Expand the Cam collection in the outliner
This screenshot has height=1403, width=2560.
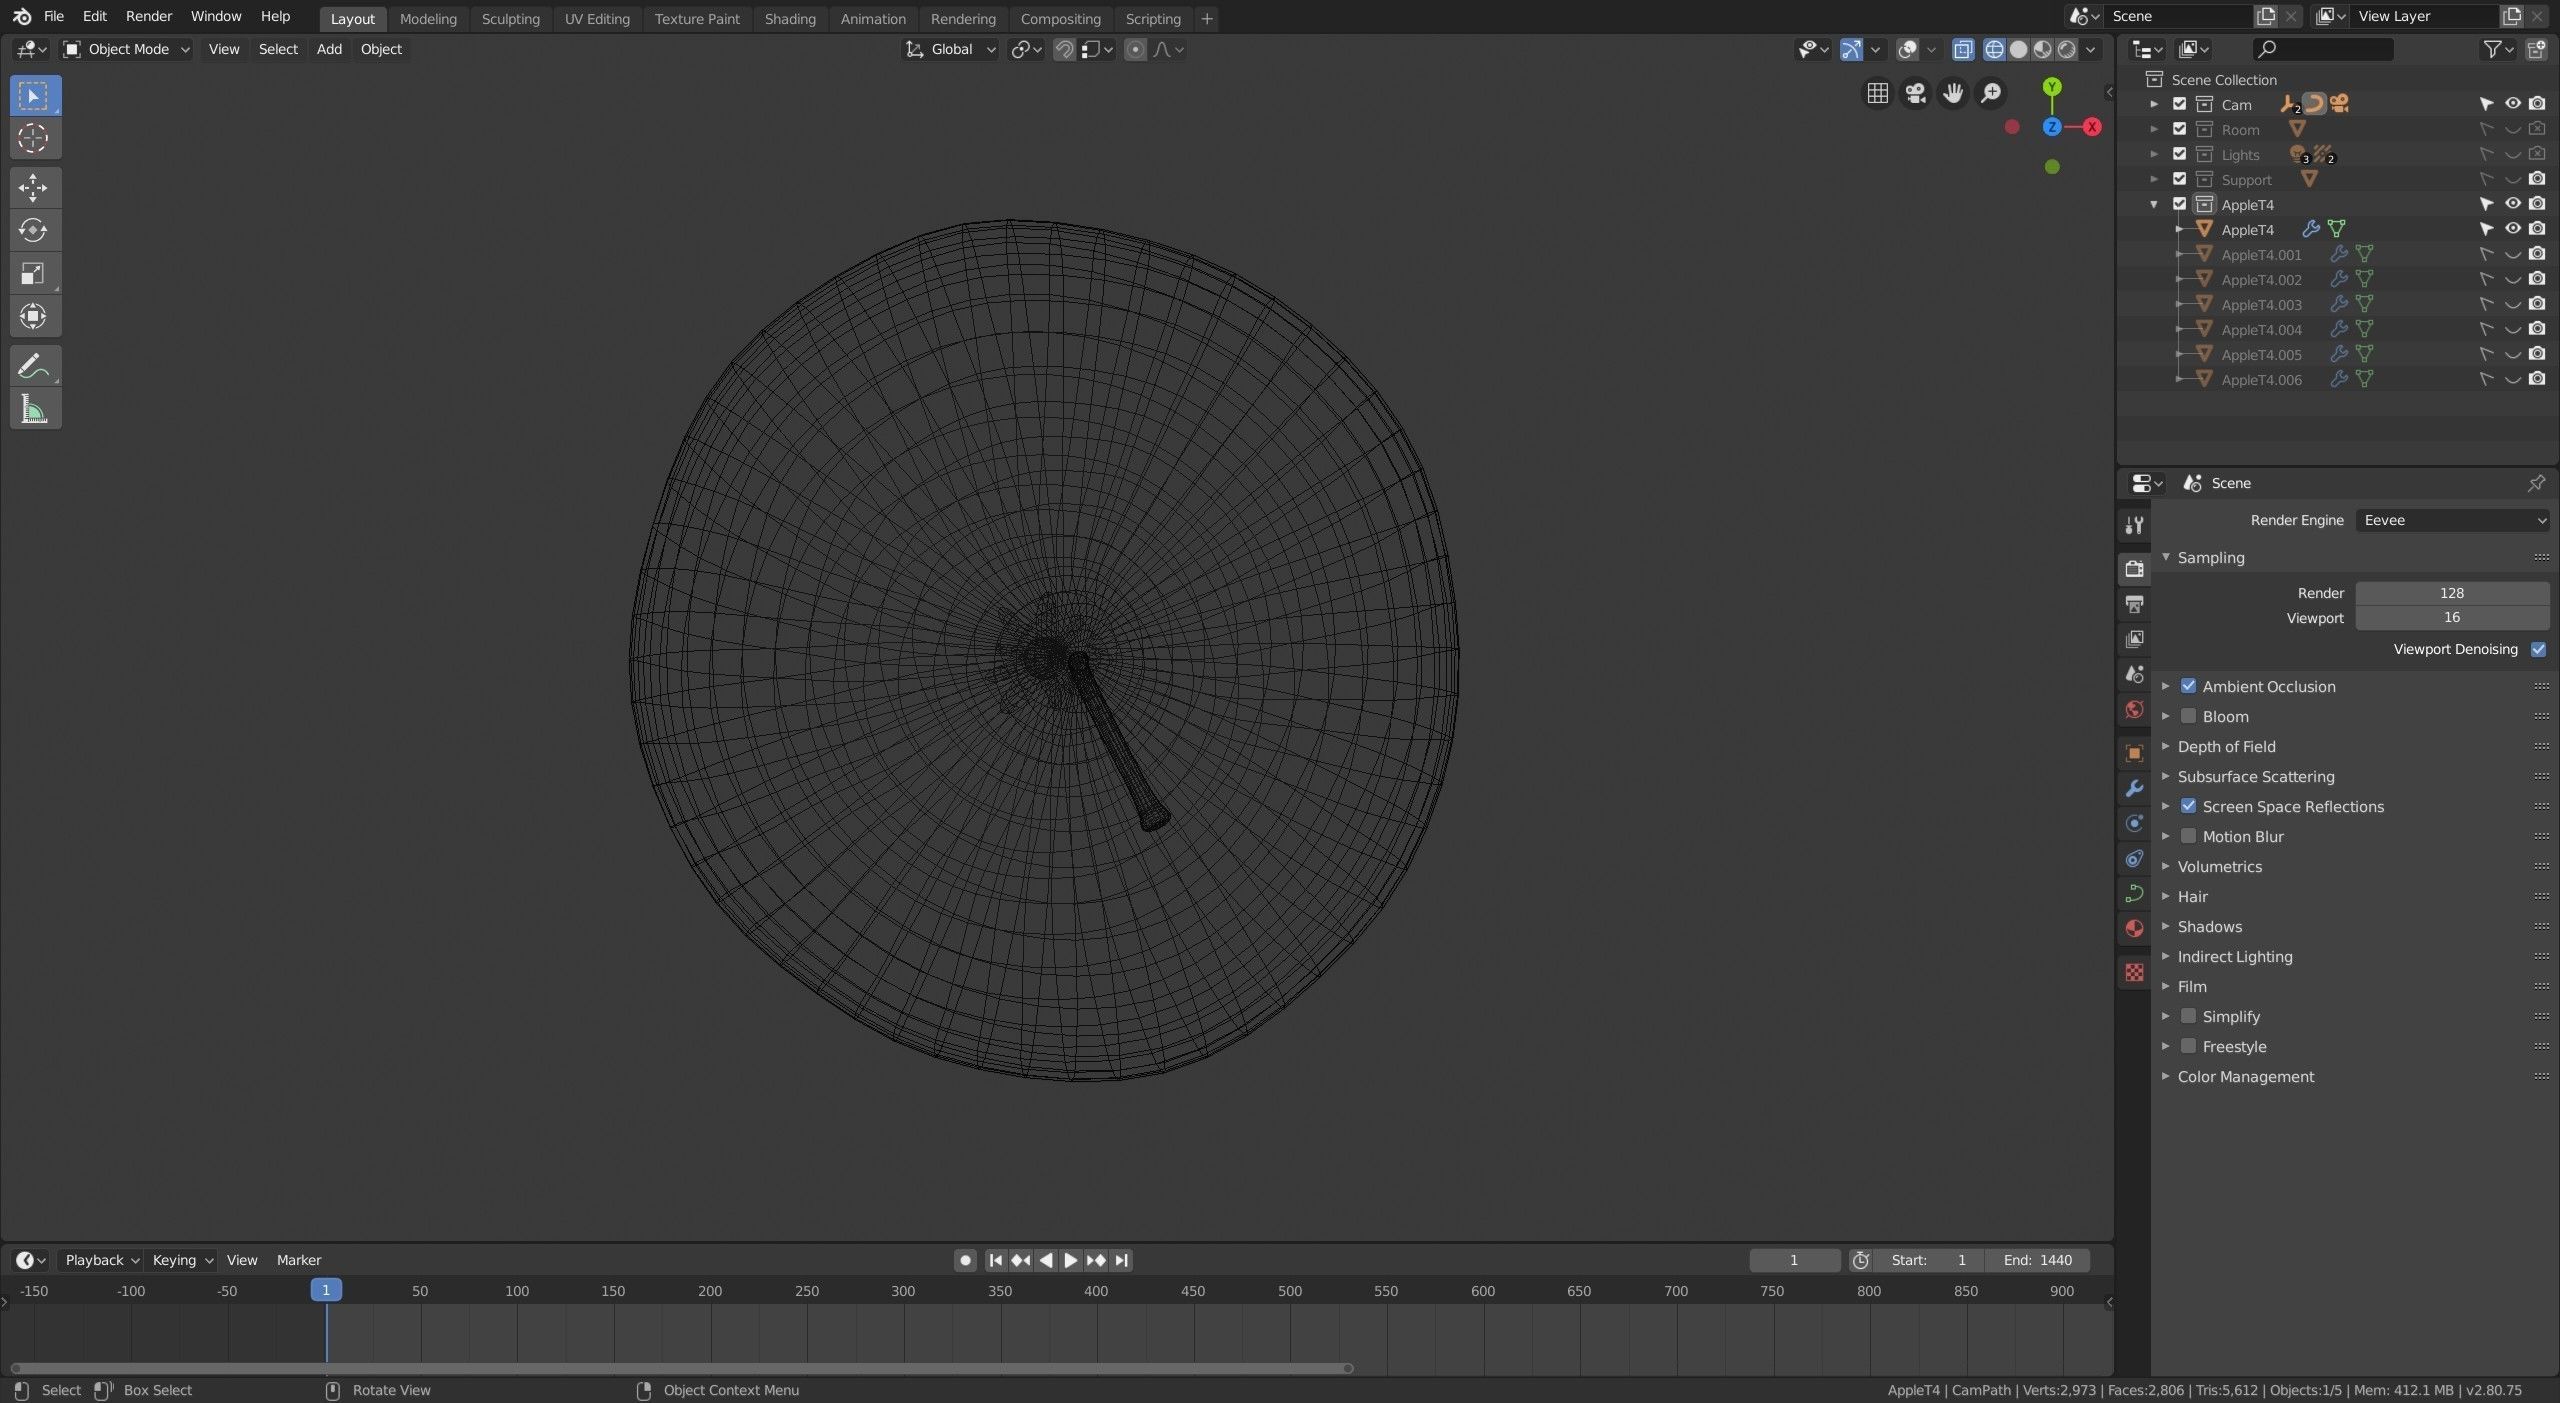click(x=2154, y=104)
